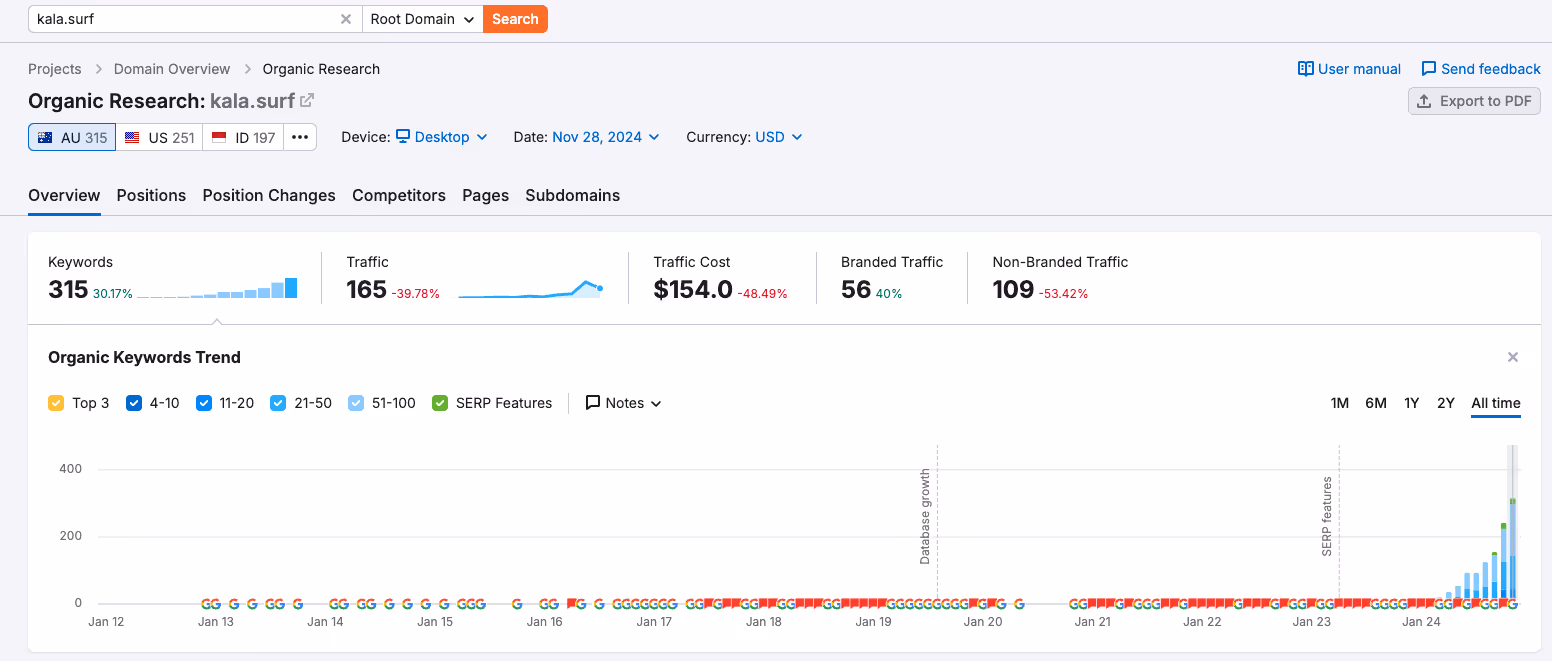
Task: Click the Non-Branded Traffic value 109
Action: (1013, 290)
